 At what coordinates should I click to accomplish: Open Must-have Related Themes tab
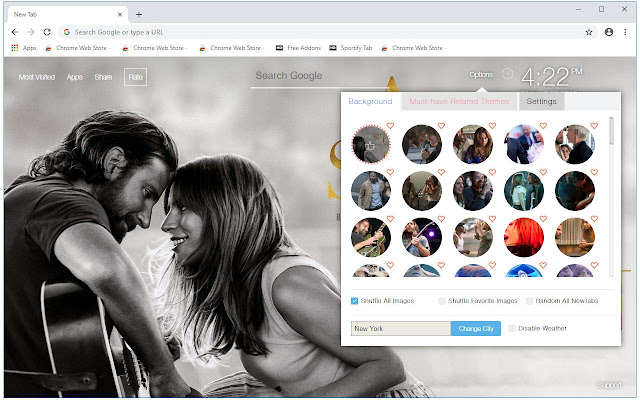(459, 101)
